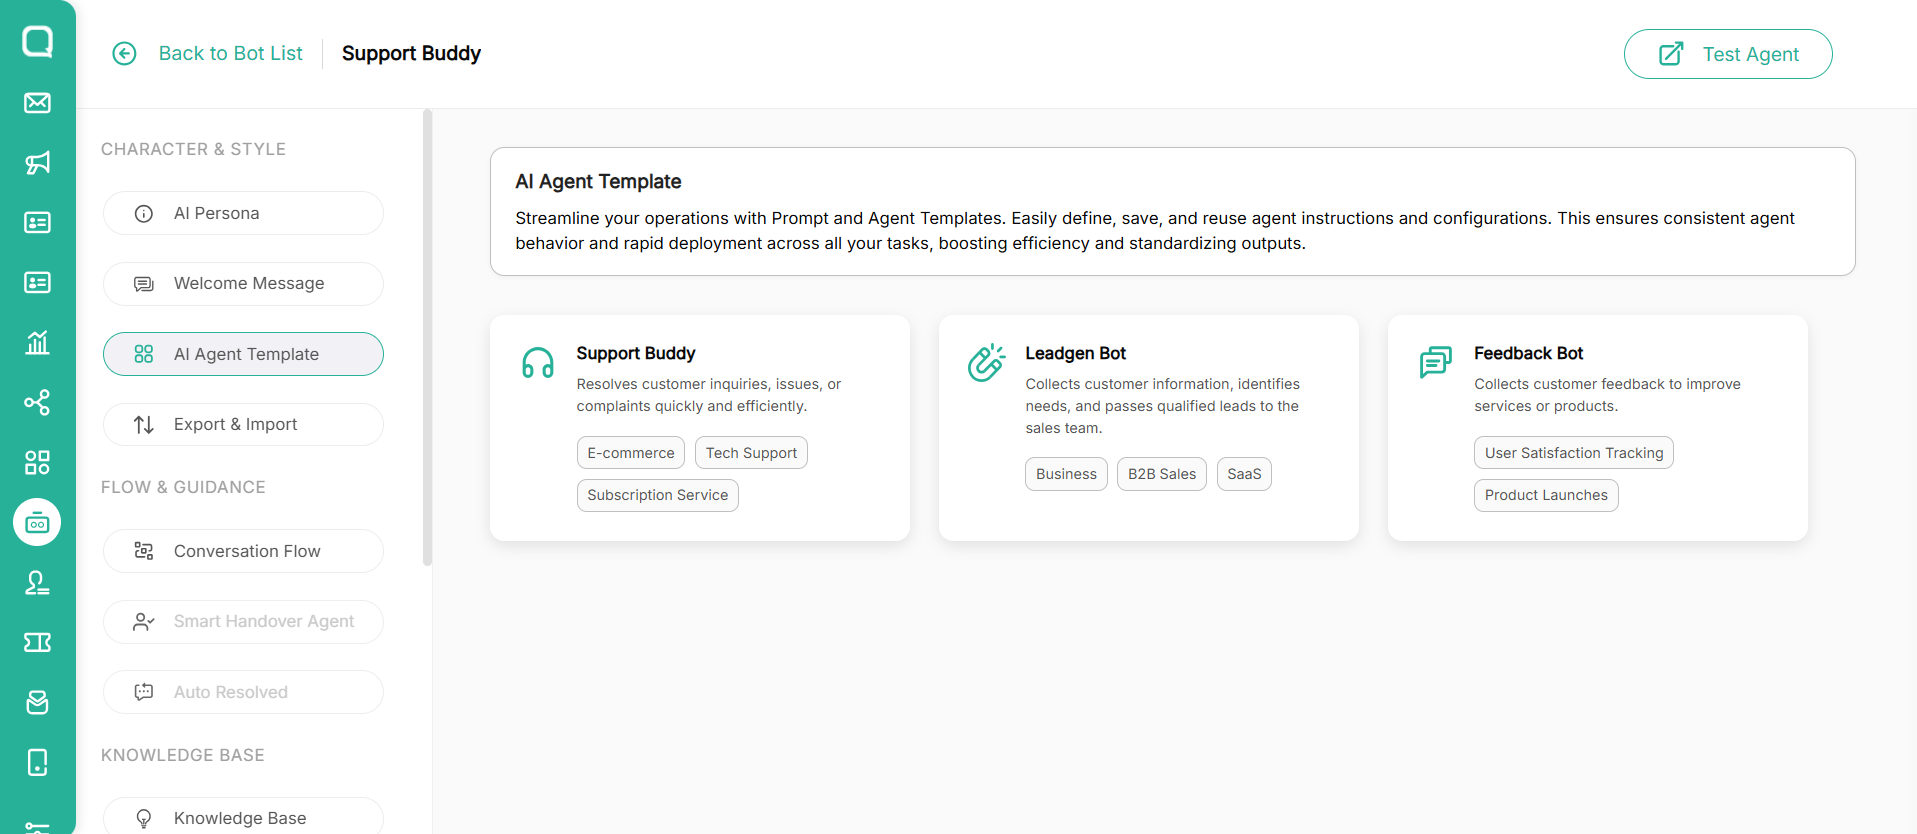
Task: Open the AI Persona section
Action: (243, 213)
